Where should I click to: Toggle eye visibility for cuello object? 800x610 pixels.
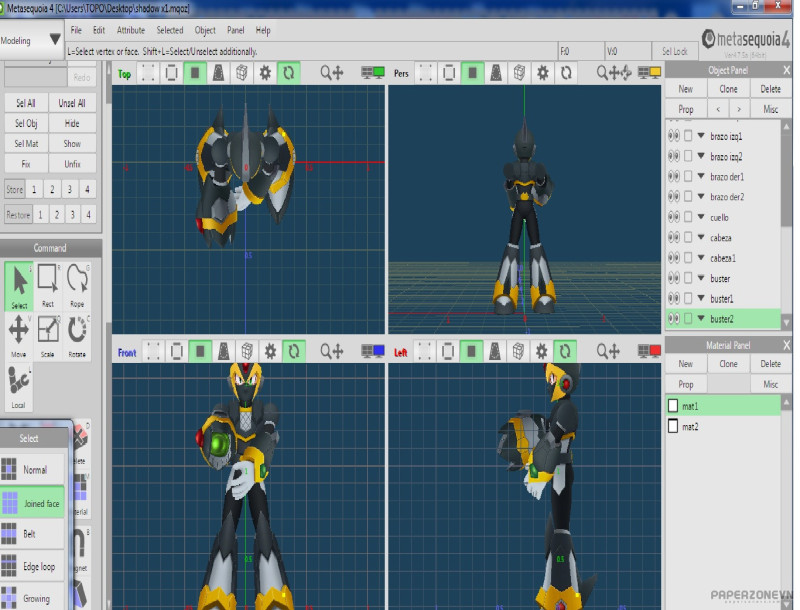coord(673,217)
